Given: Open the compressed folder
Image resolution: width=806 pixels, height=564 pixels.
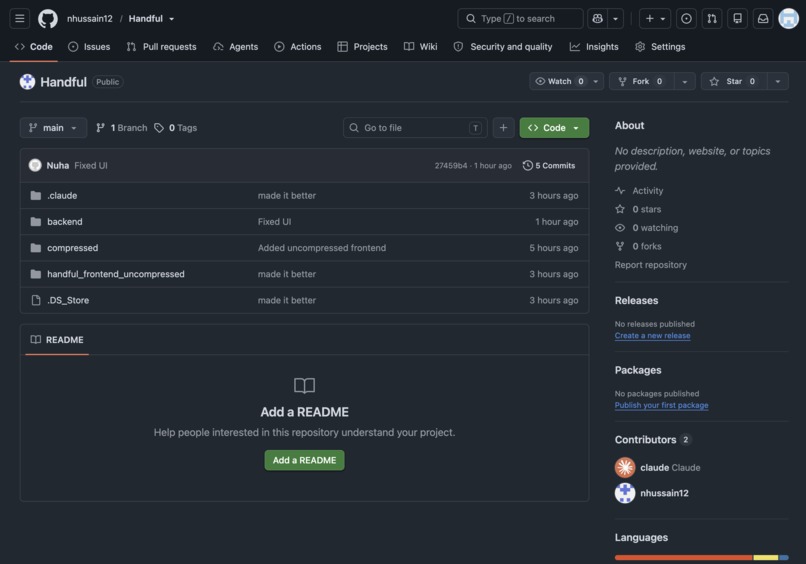Looking at the screenshot, I should tap(72, 248).
